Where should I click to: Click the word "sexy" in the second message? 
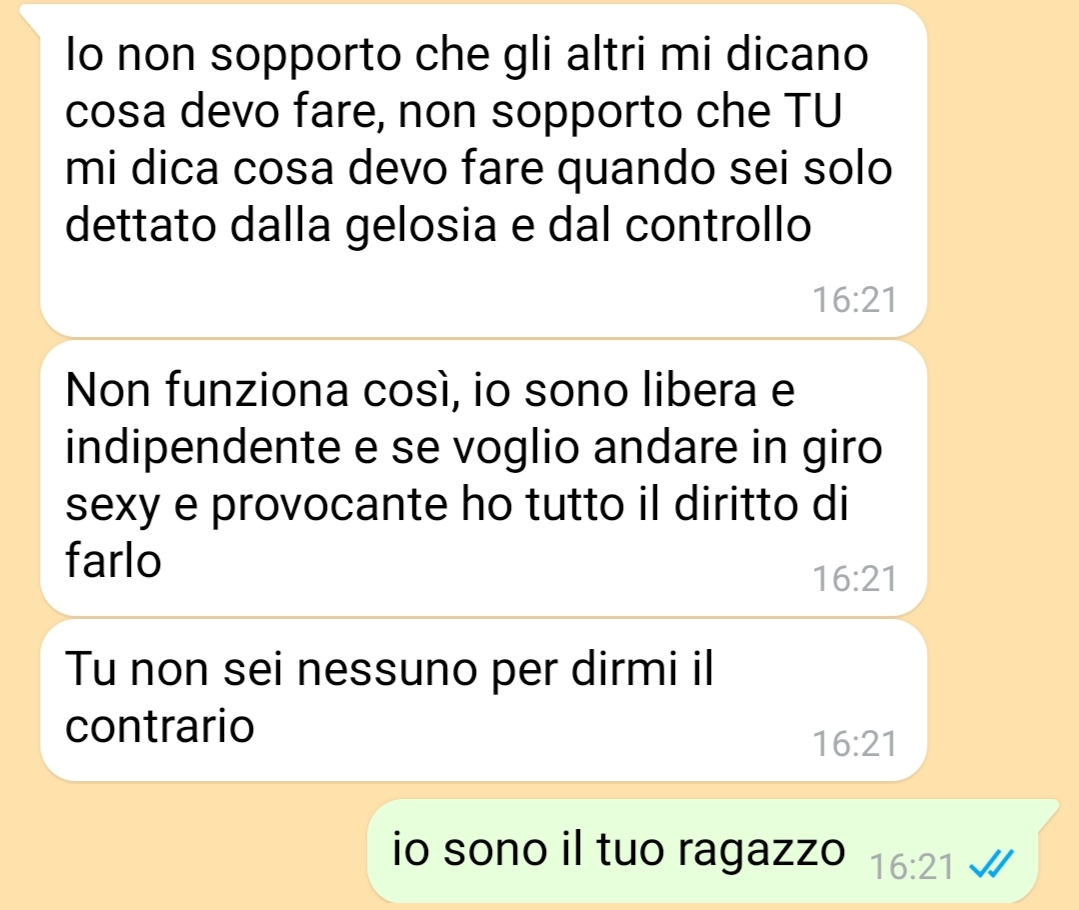click(113, 507)
